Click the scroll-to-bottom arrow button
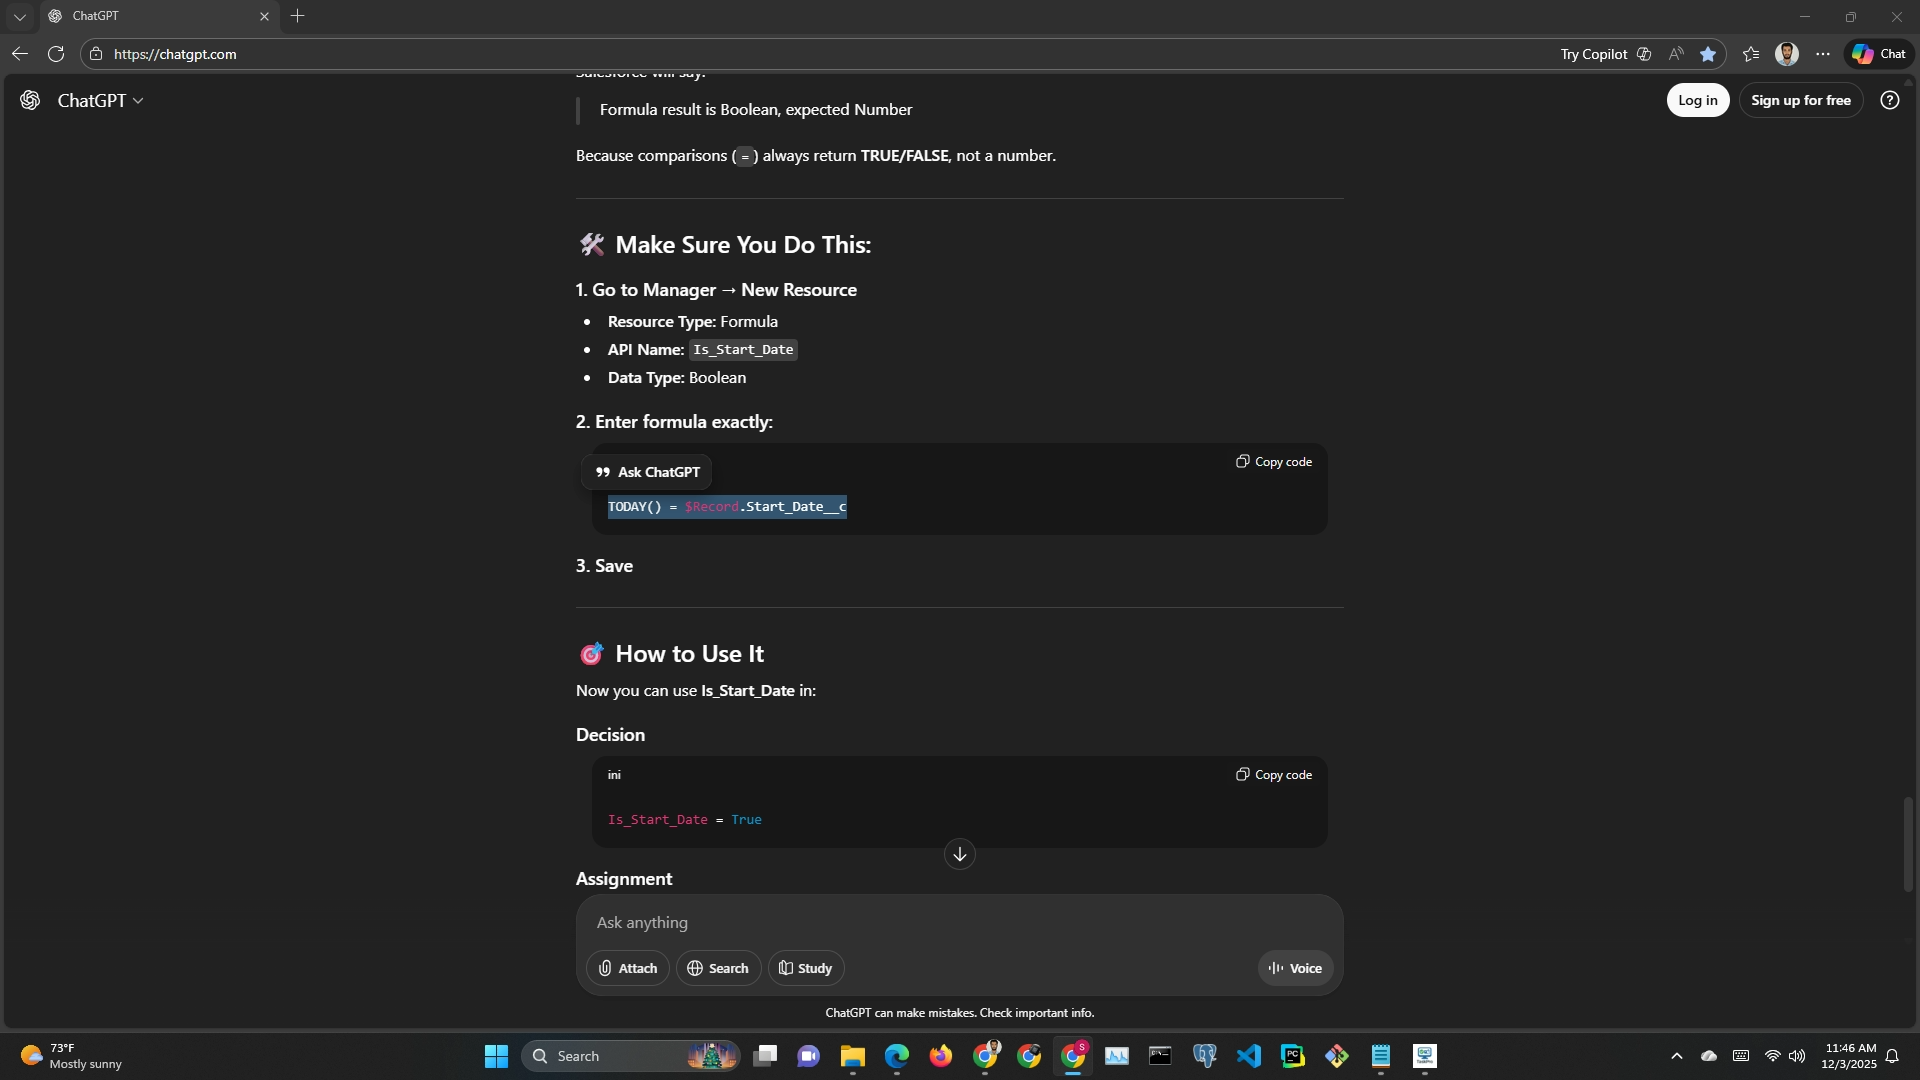 (959, 854)
